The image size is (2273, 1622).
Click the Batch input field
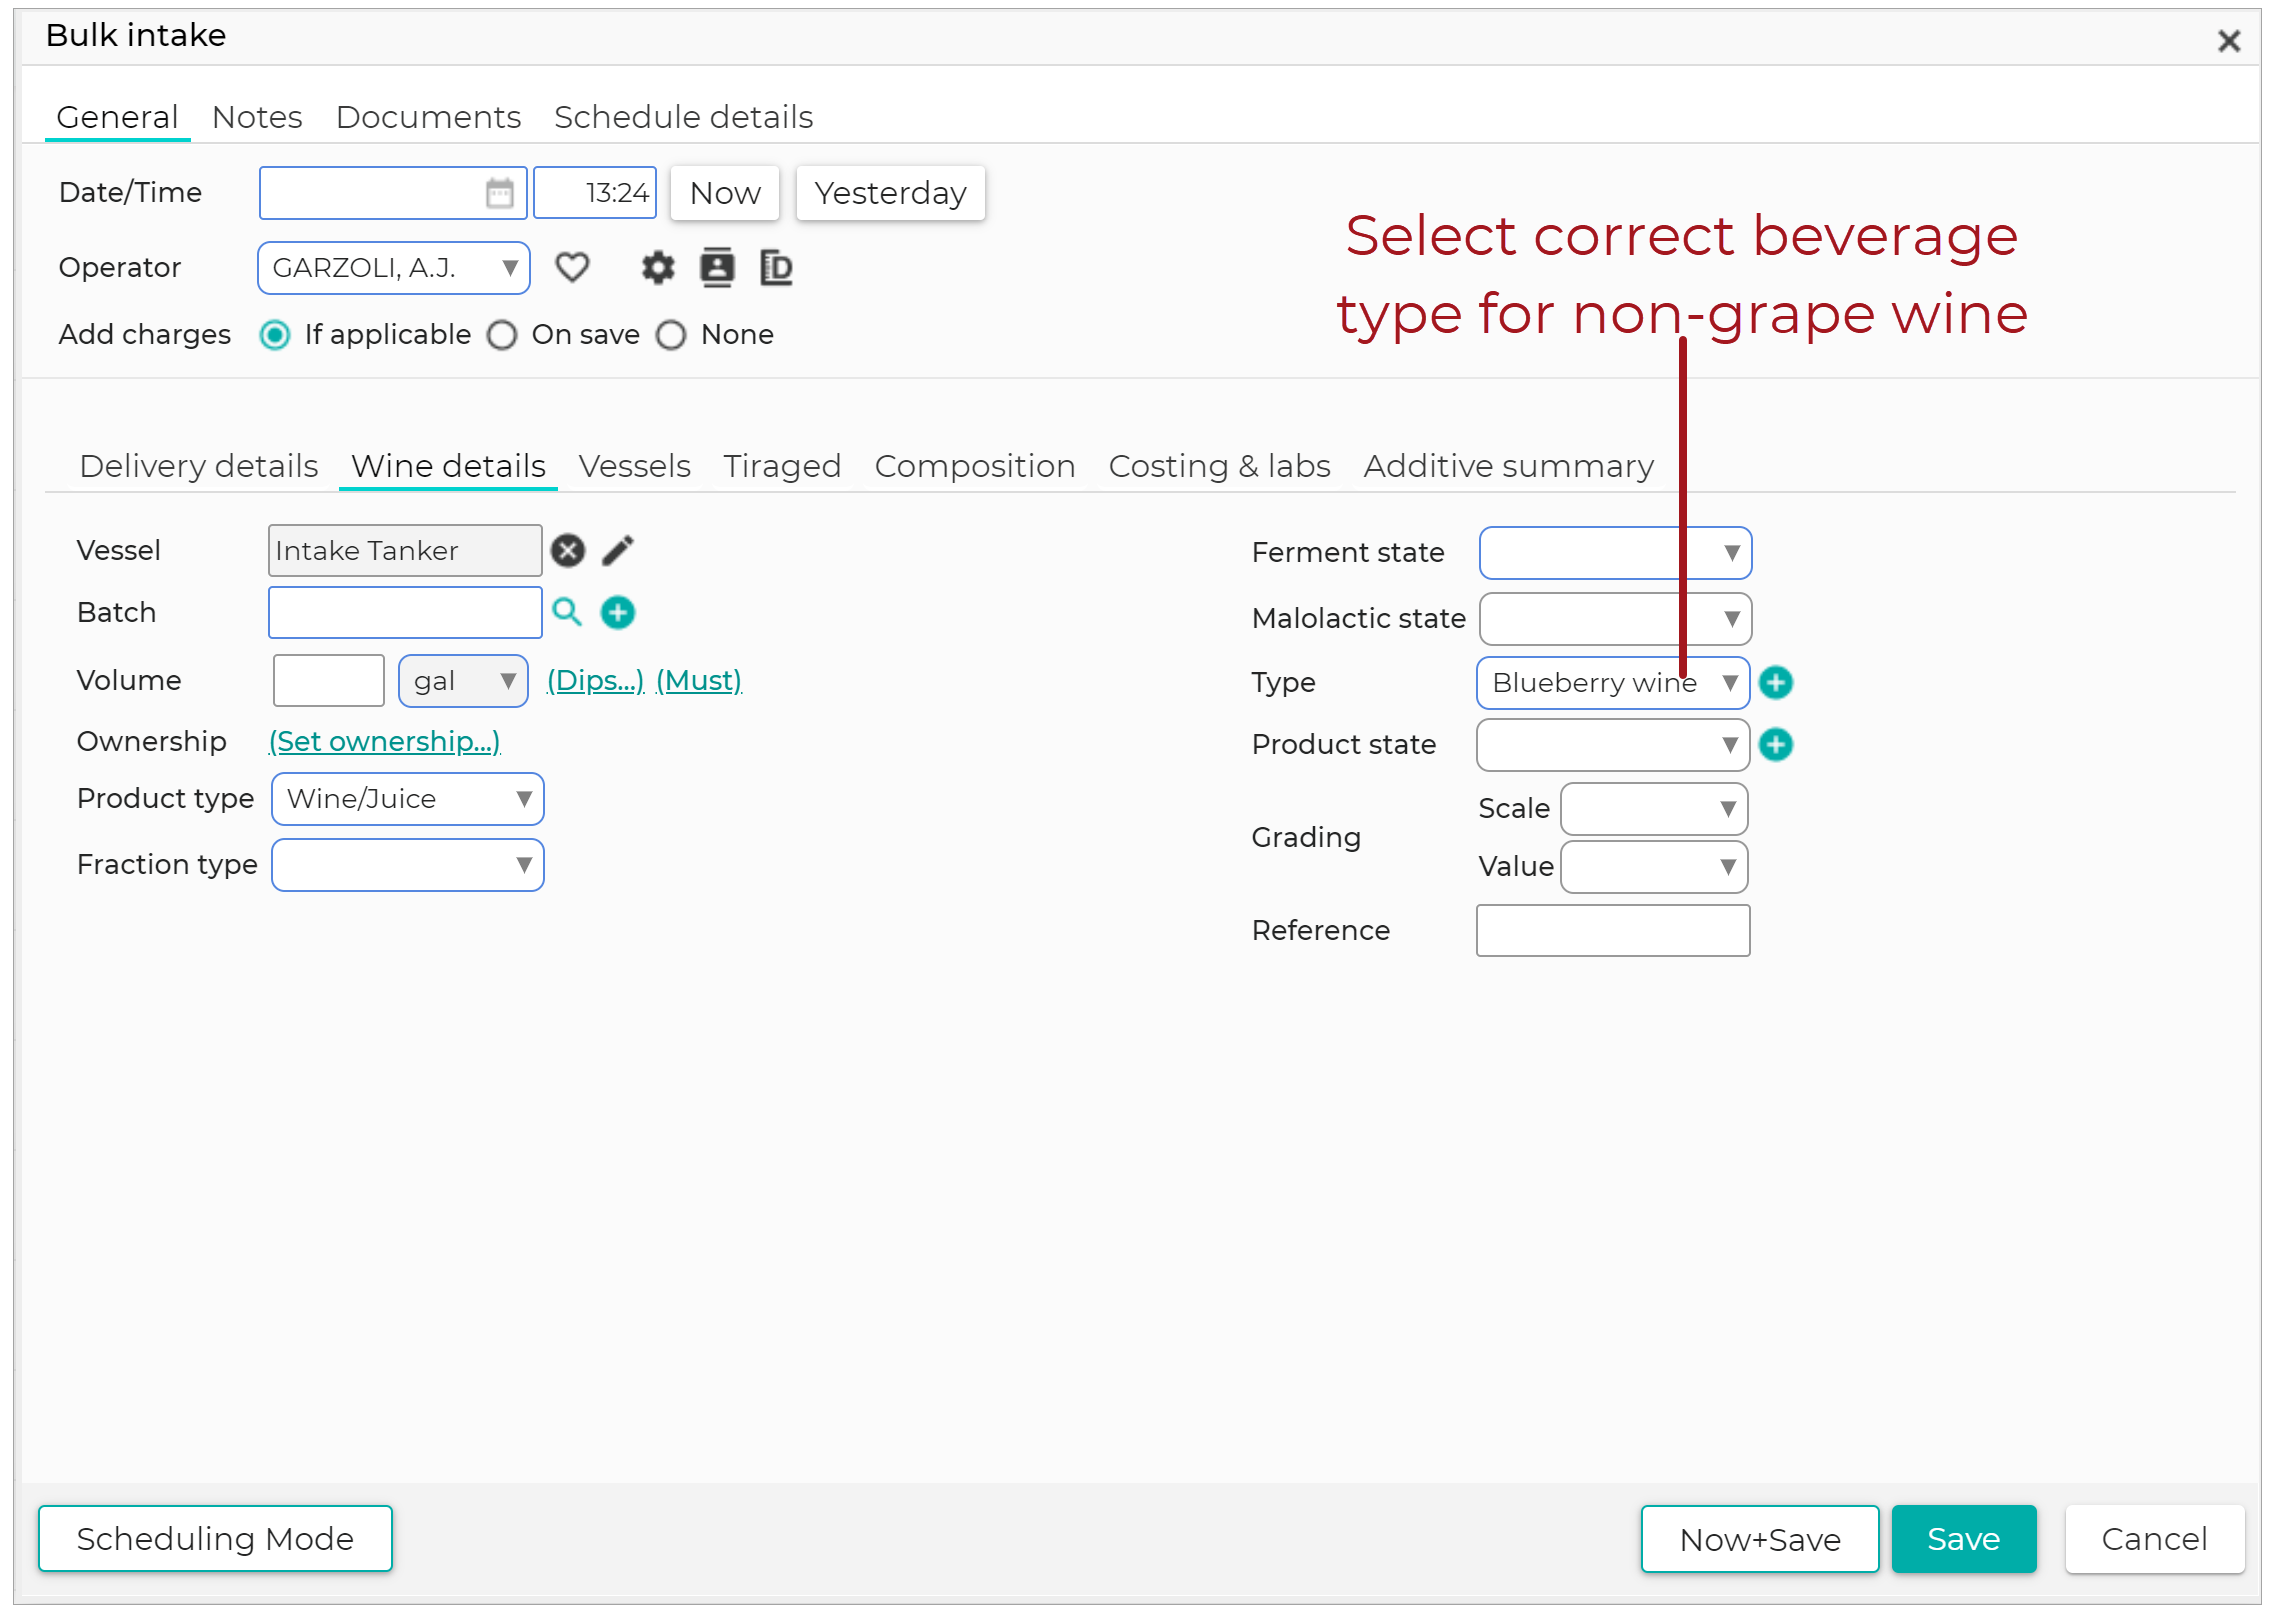coord(405,612)
